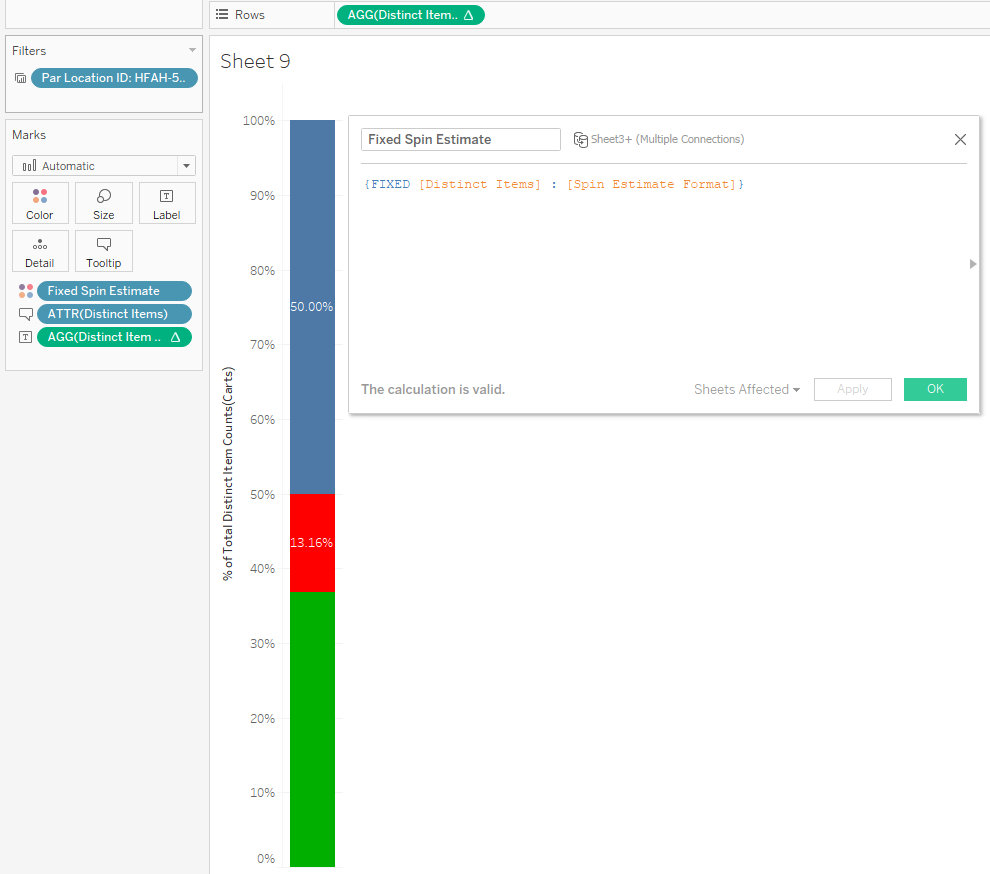990x874 pixels.
Task: Click the Color marks card button
Action: pos(40,203)
